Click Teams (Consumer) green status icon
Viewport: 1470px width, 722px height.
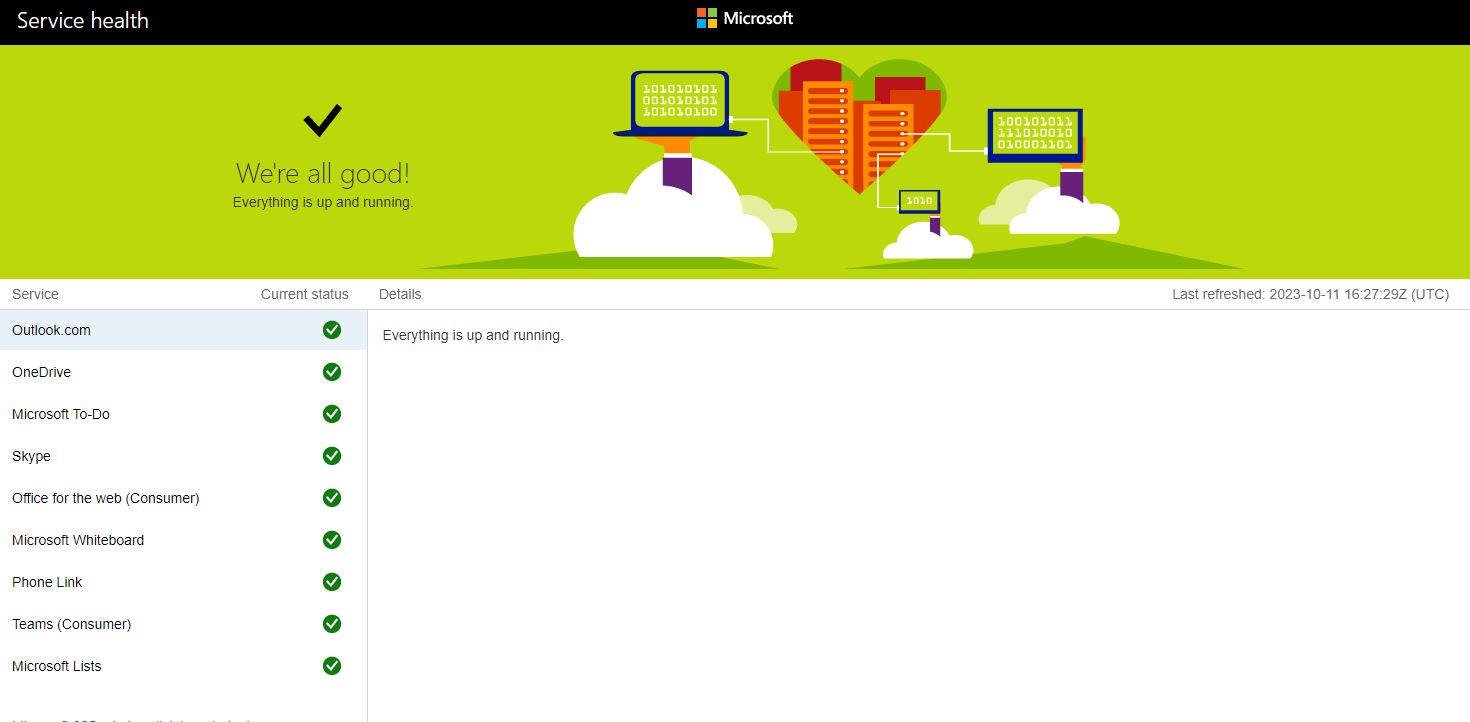click(331, 623)
